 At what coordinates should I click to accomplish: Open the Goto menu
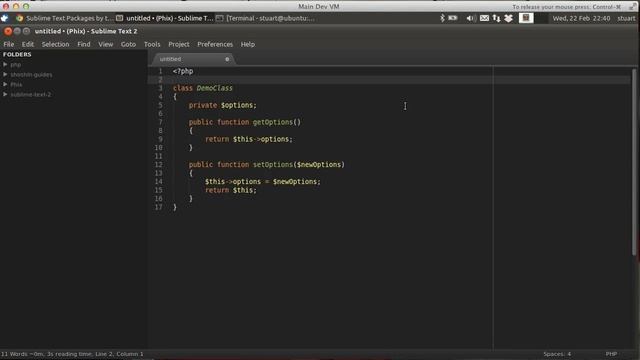tap(128, 44)
